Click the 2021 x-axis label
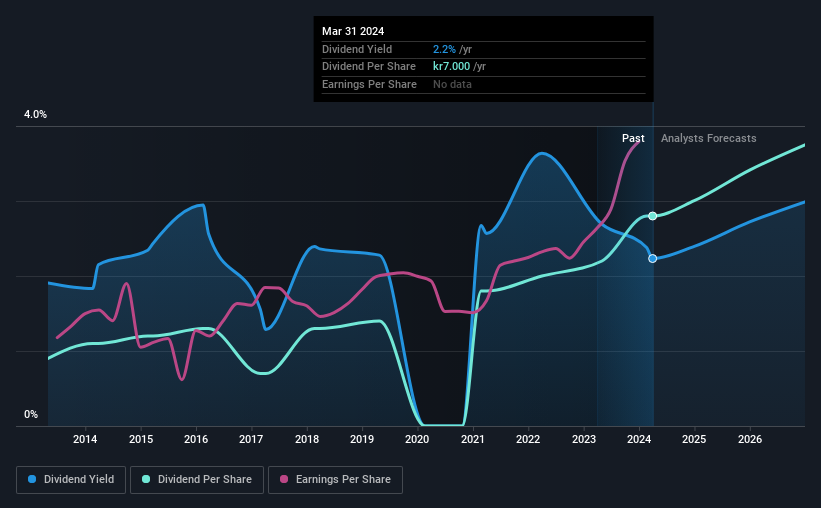This screenshot has height=508, width=821. pos(472,439)
